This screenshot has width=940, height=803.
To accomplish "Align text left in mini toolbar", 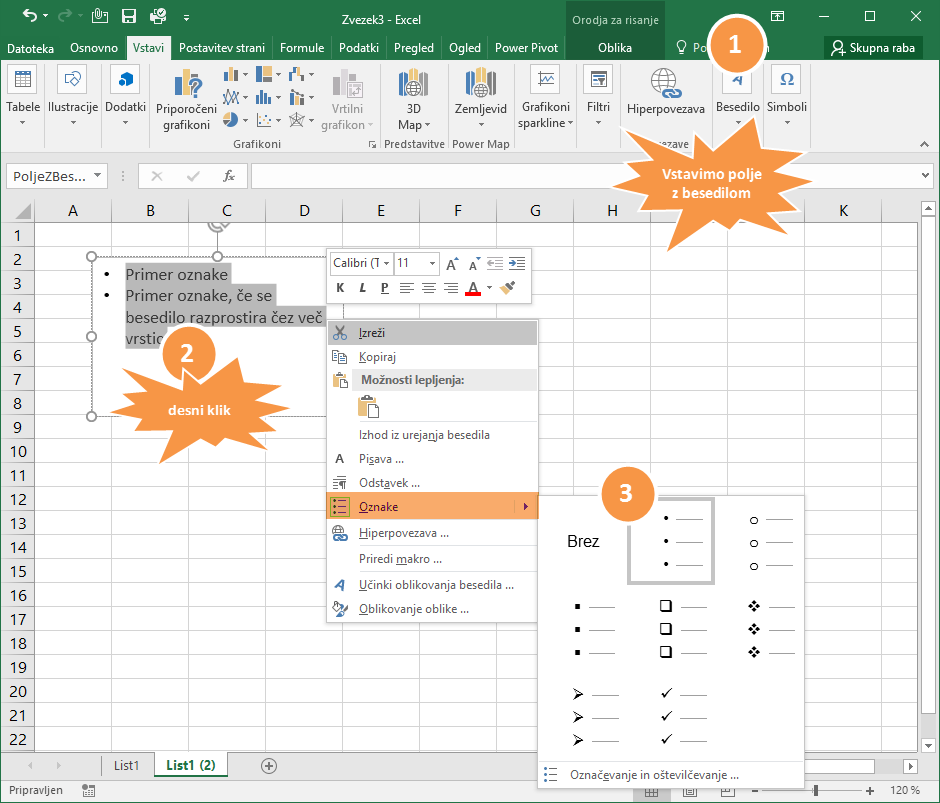I will coord(406,288).
